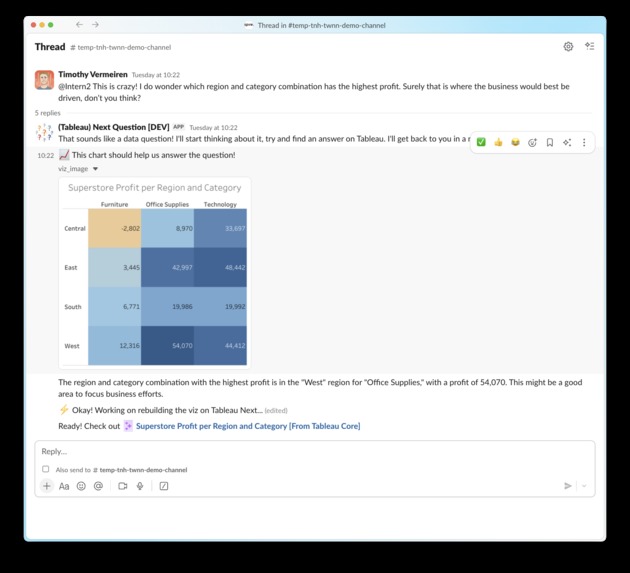
Task: Go back with the left arrow
Action: pos(80,25)
